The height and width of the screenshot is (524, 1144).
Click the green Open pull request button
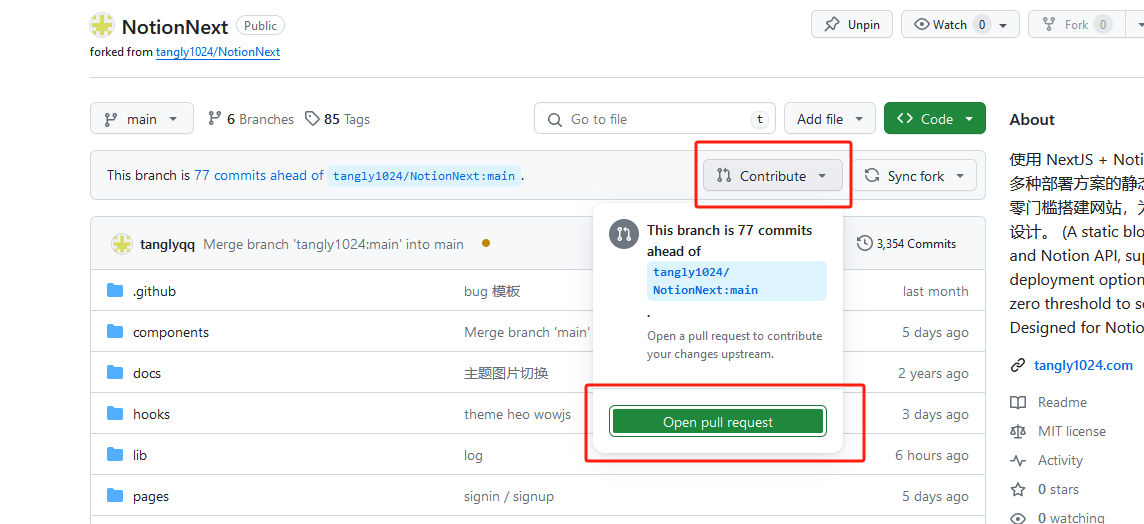[x=718, y=422]
